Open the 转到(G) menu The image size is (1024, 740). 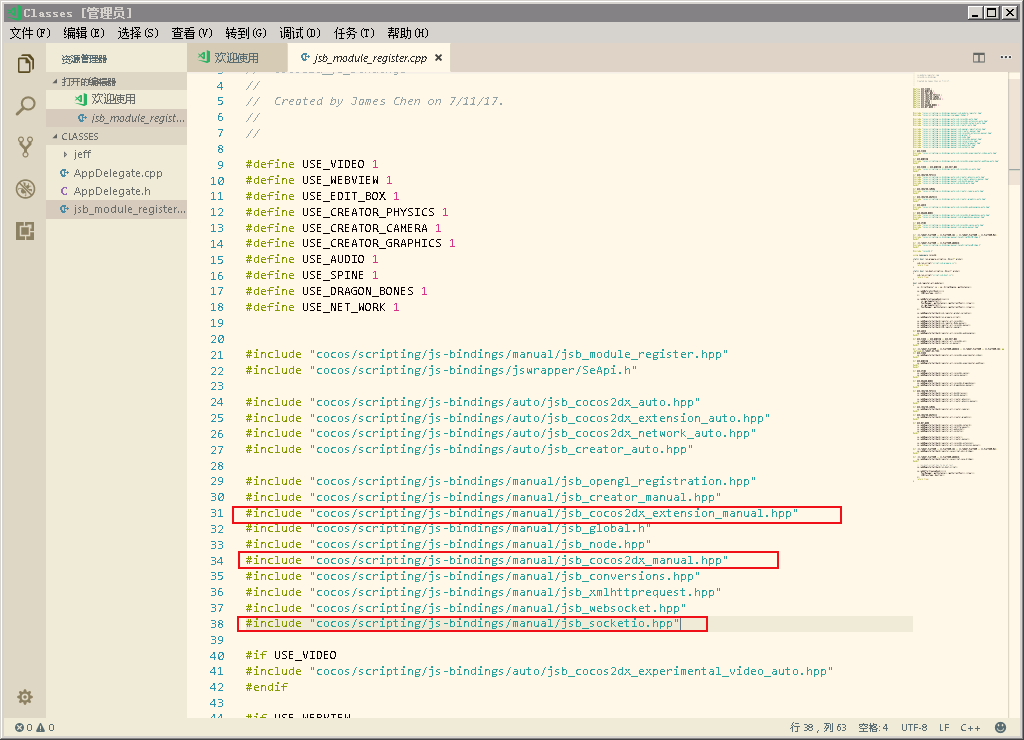click(246, 33)
